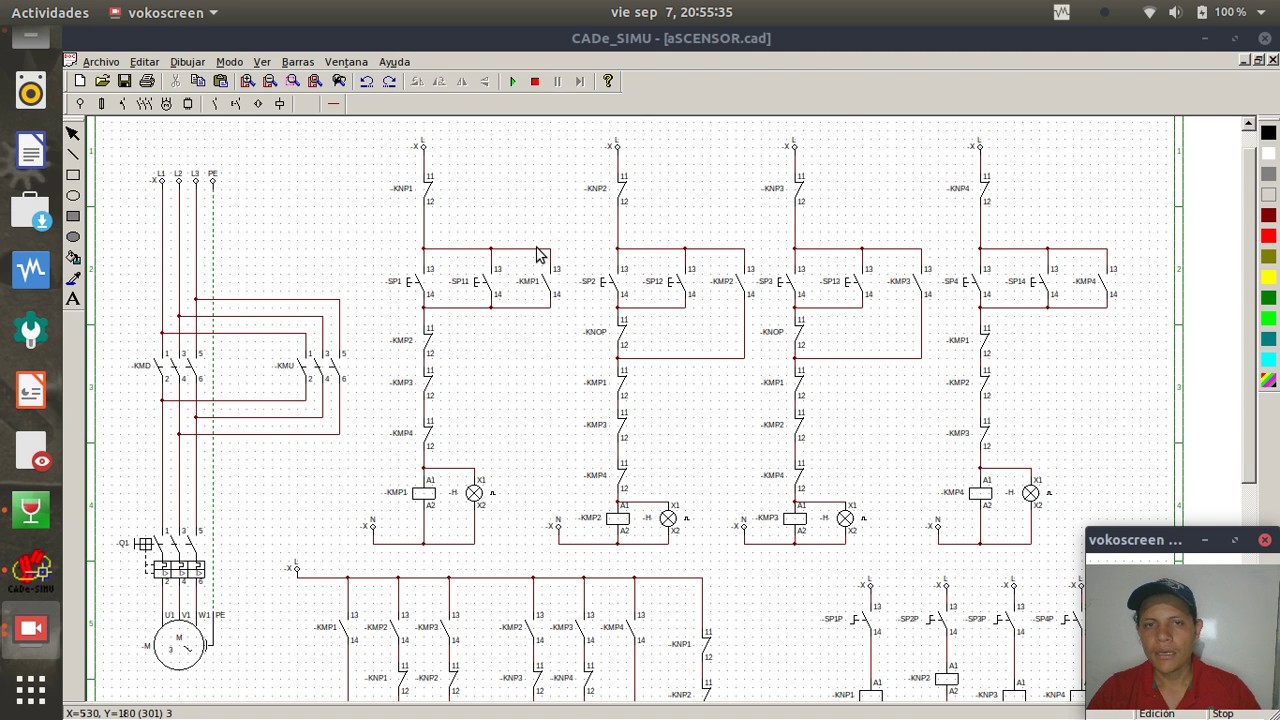Select the arrow pointer tool
Viewport: 1280px width, 720px height.
point(73,133)
